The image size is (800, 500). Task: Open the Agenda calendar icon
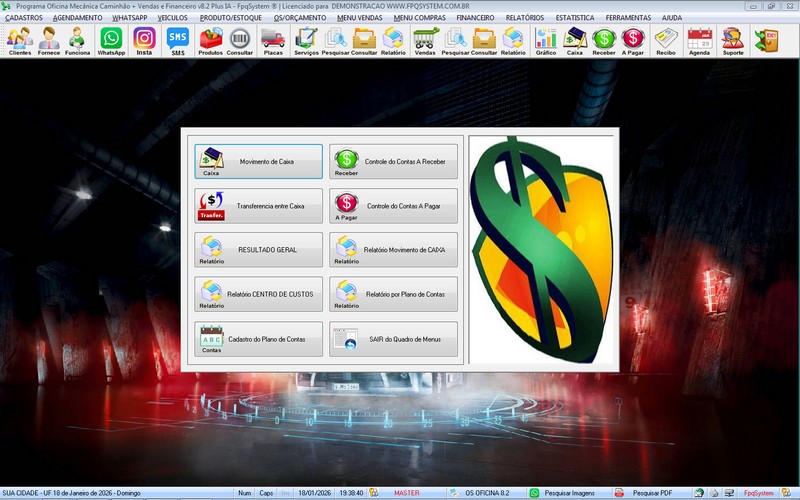[699, 41]
